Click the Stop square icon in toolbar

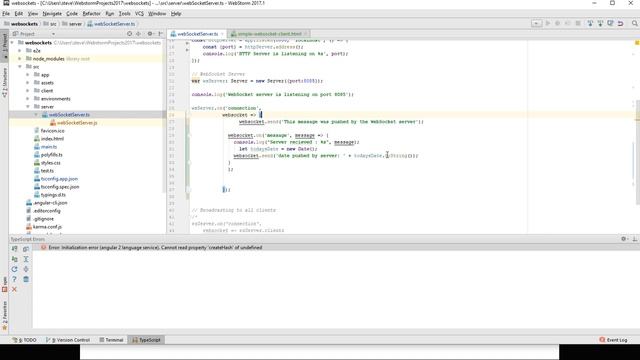578,24
